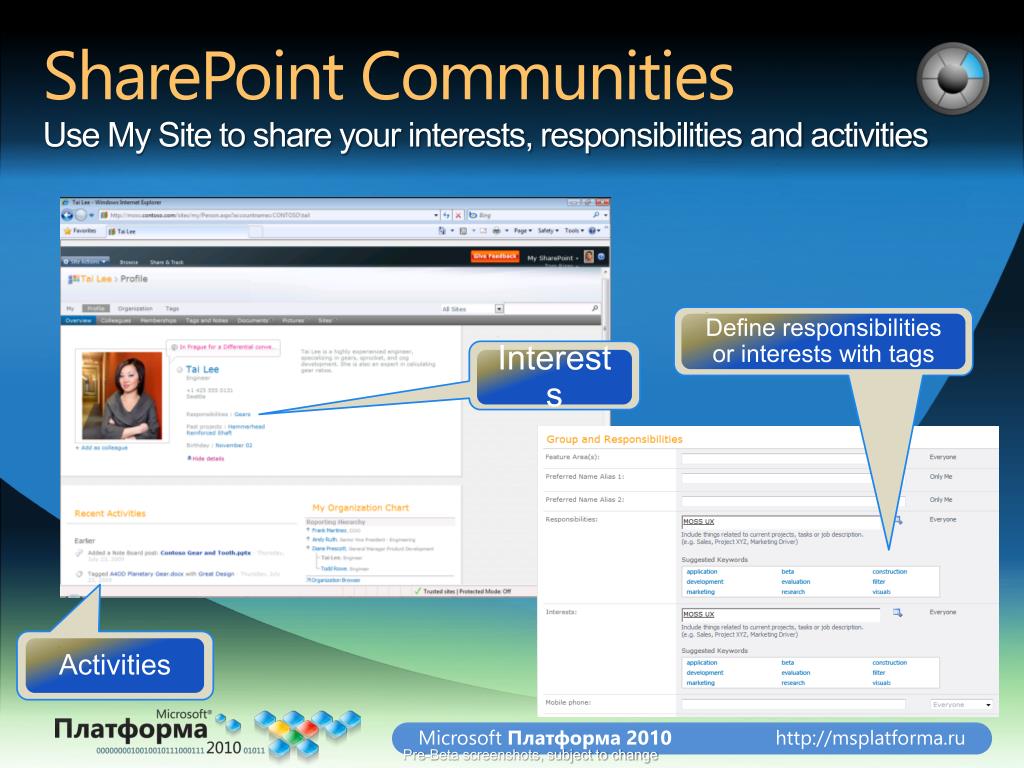Click the Help question mark icon in IE
The image size is (1024, 768).
[x=592, y=231]
